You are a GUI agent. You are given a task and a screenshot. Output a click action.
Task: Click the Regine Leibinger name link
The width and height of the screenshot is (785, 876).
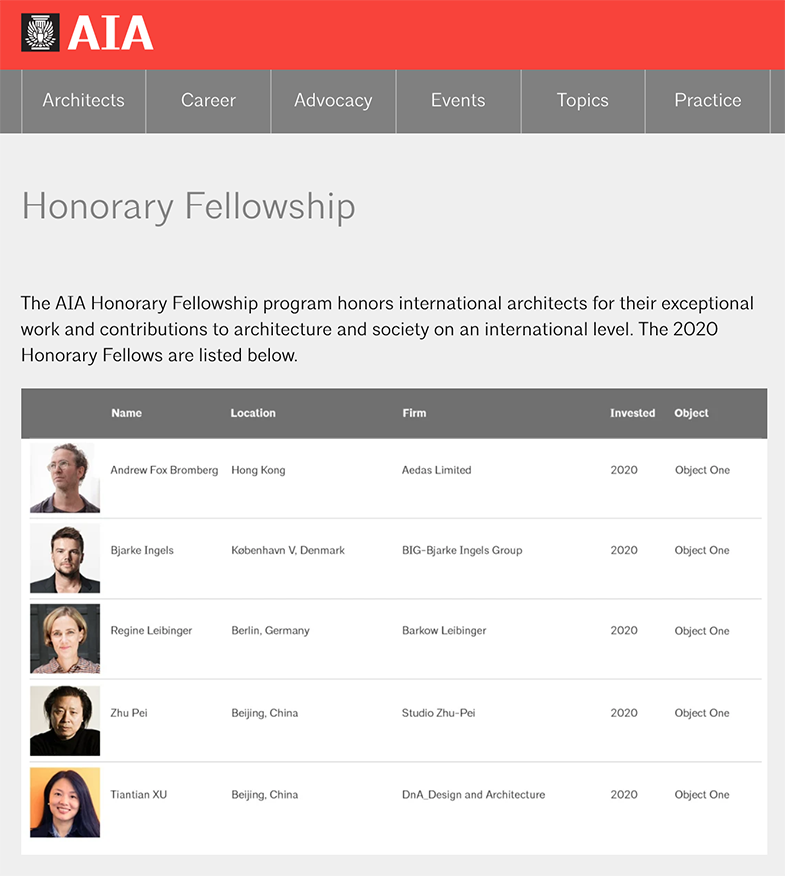[151, 631]
